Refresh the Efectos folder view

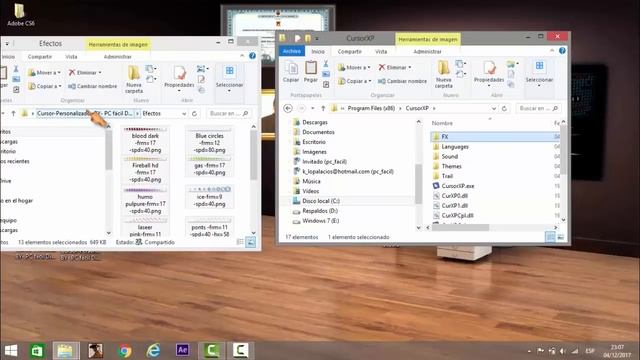(x=194, y=113)
